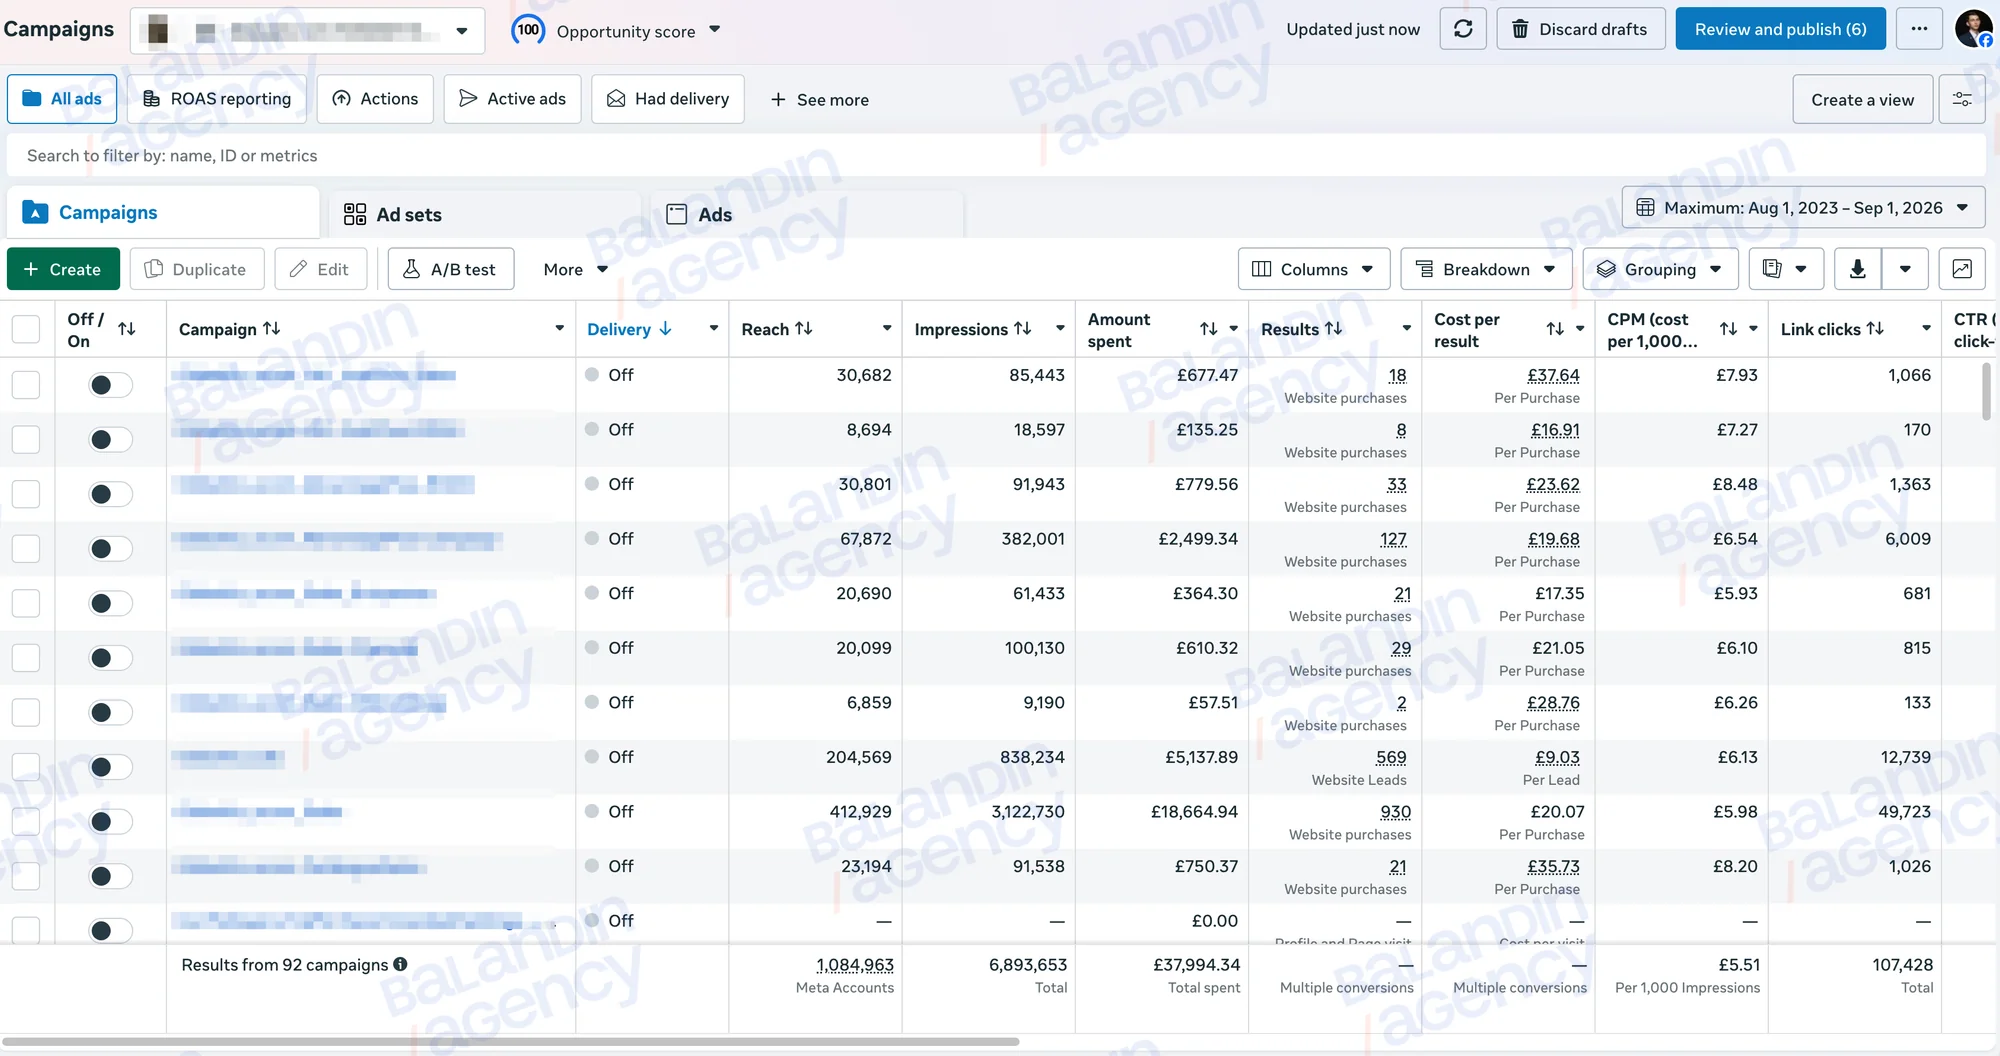2000x1056 pixels.
Task: Select the ROAS reporting view
Action: point(217,99)
